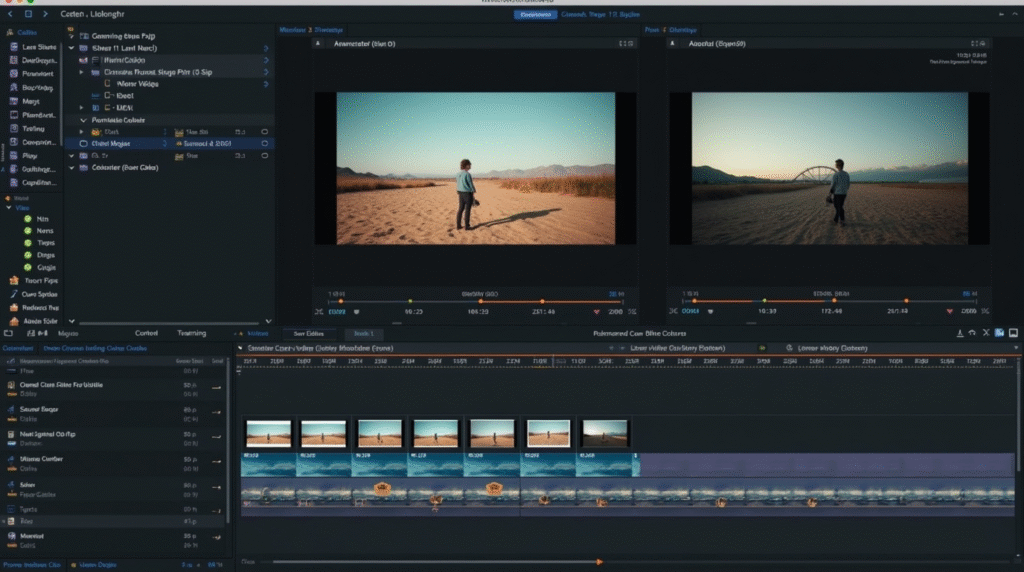
Task: Select the first clip thumbnail in the timeline
Action: click(268, 433)
